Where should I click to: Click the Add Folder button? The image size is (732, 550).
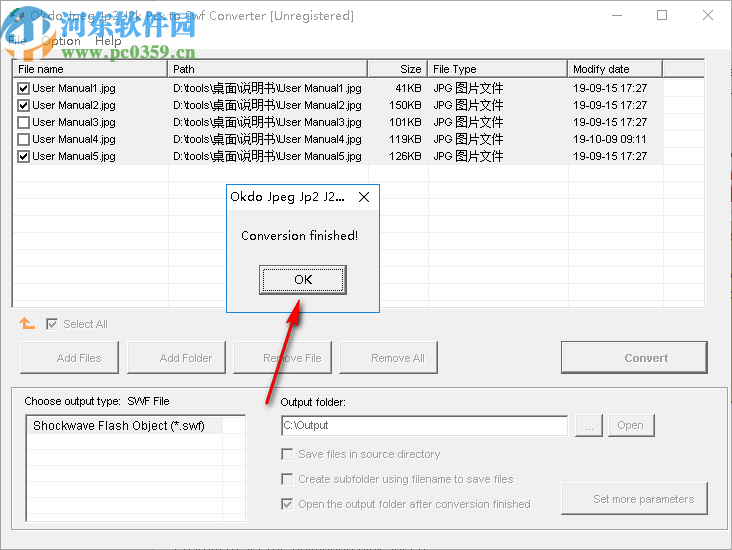176,358
